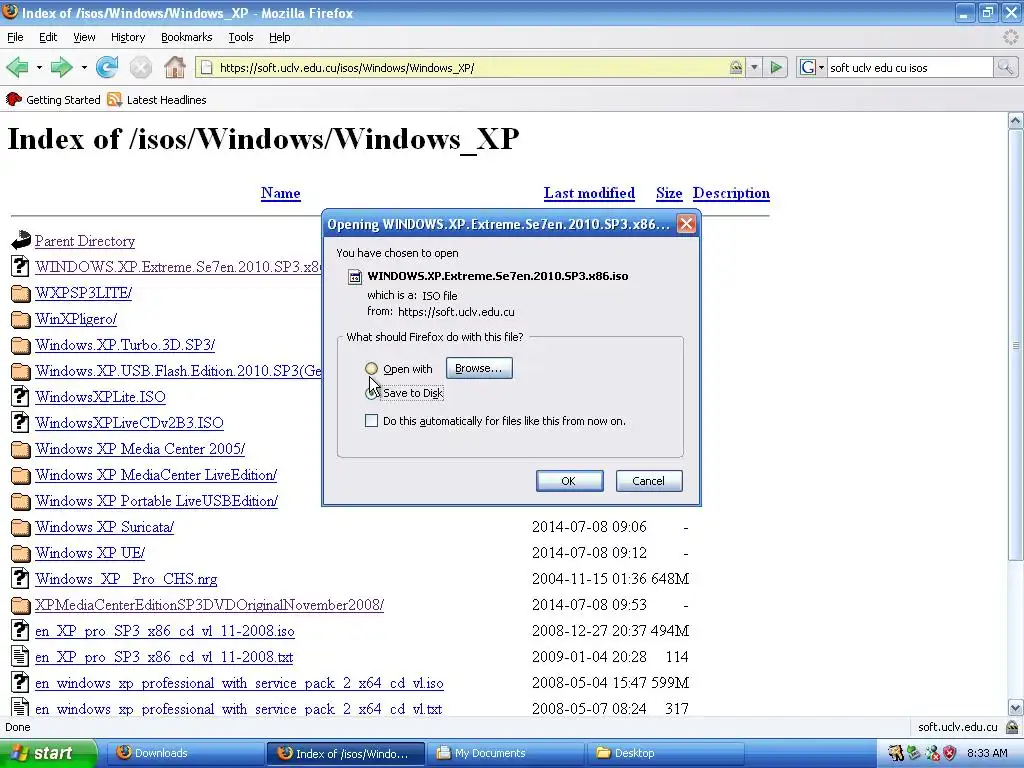Screen dimensions: 1024x768
Task: Cancel the file opening dialog
Action: [649, 481]
